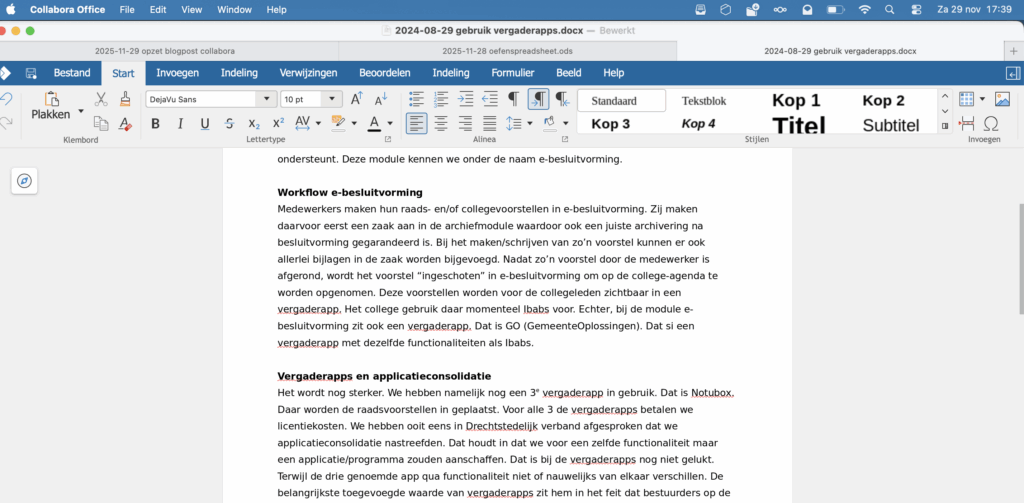Insert a special character with the Omega icon
Screen dimensions: 1024x503
click(x=991, y=124)
